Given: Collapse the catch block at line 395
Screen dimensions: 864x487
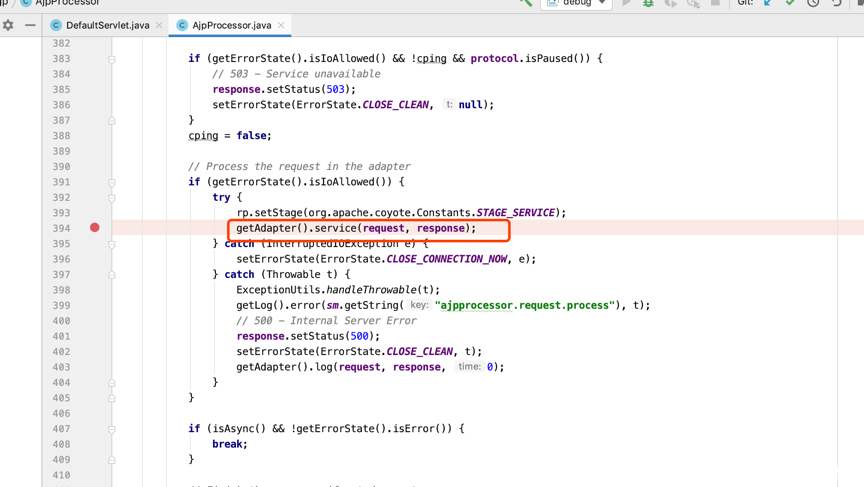Looking at the screenshot, I should (x=112, y=244).
